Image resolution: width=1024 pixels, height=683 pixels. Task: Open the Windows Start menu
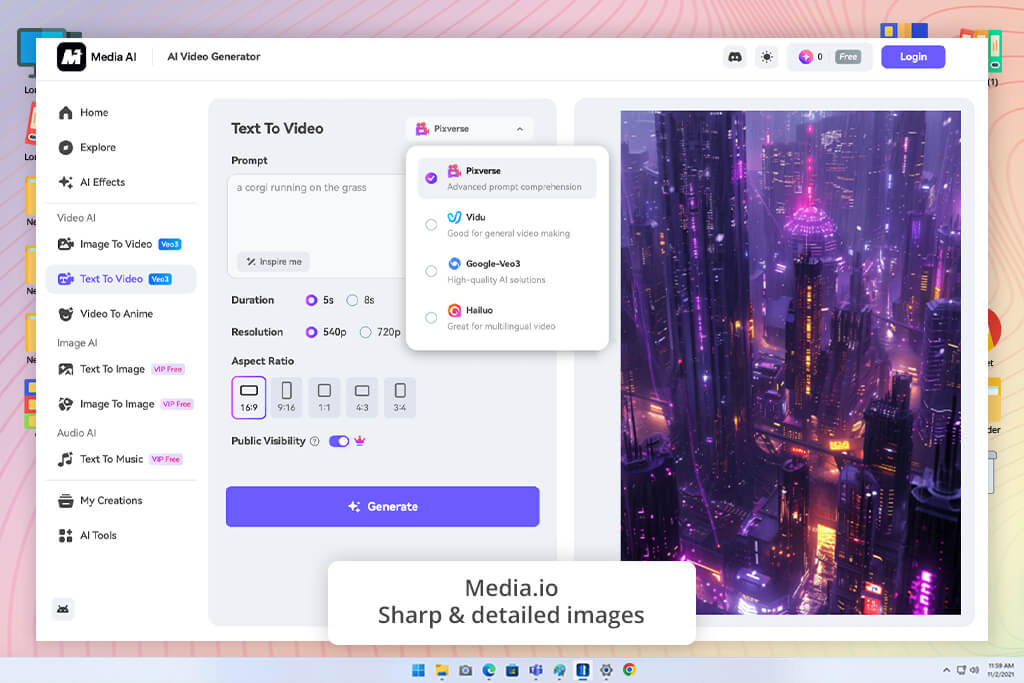pos(418,670)
